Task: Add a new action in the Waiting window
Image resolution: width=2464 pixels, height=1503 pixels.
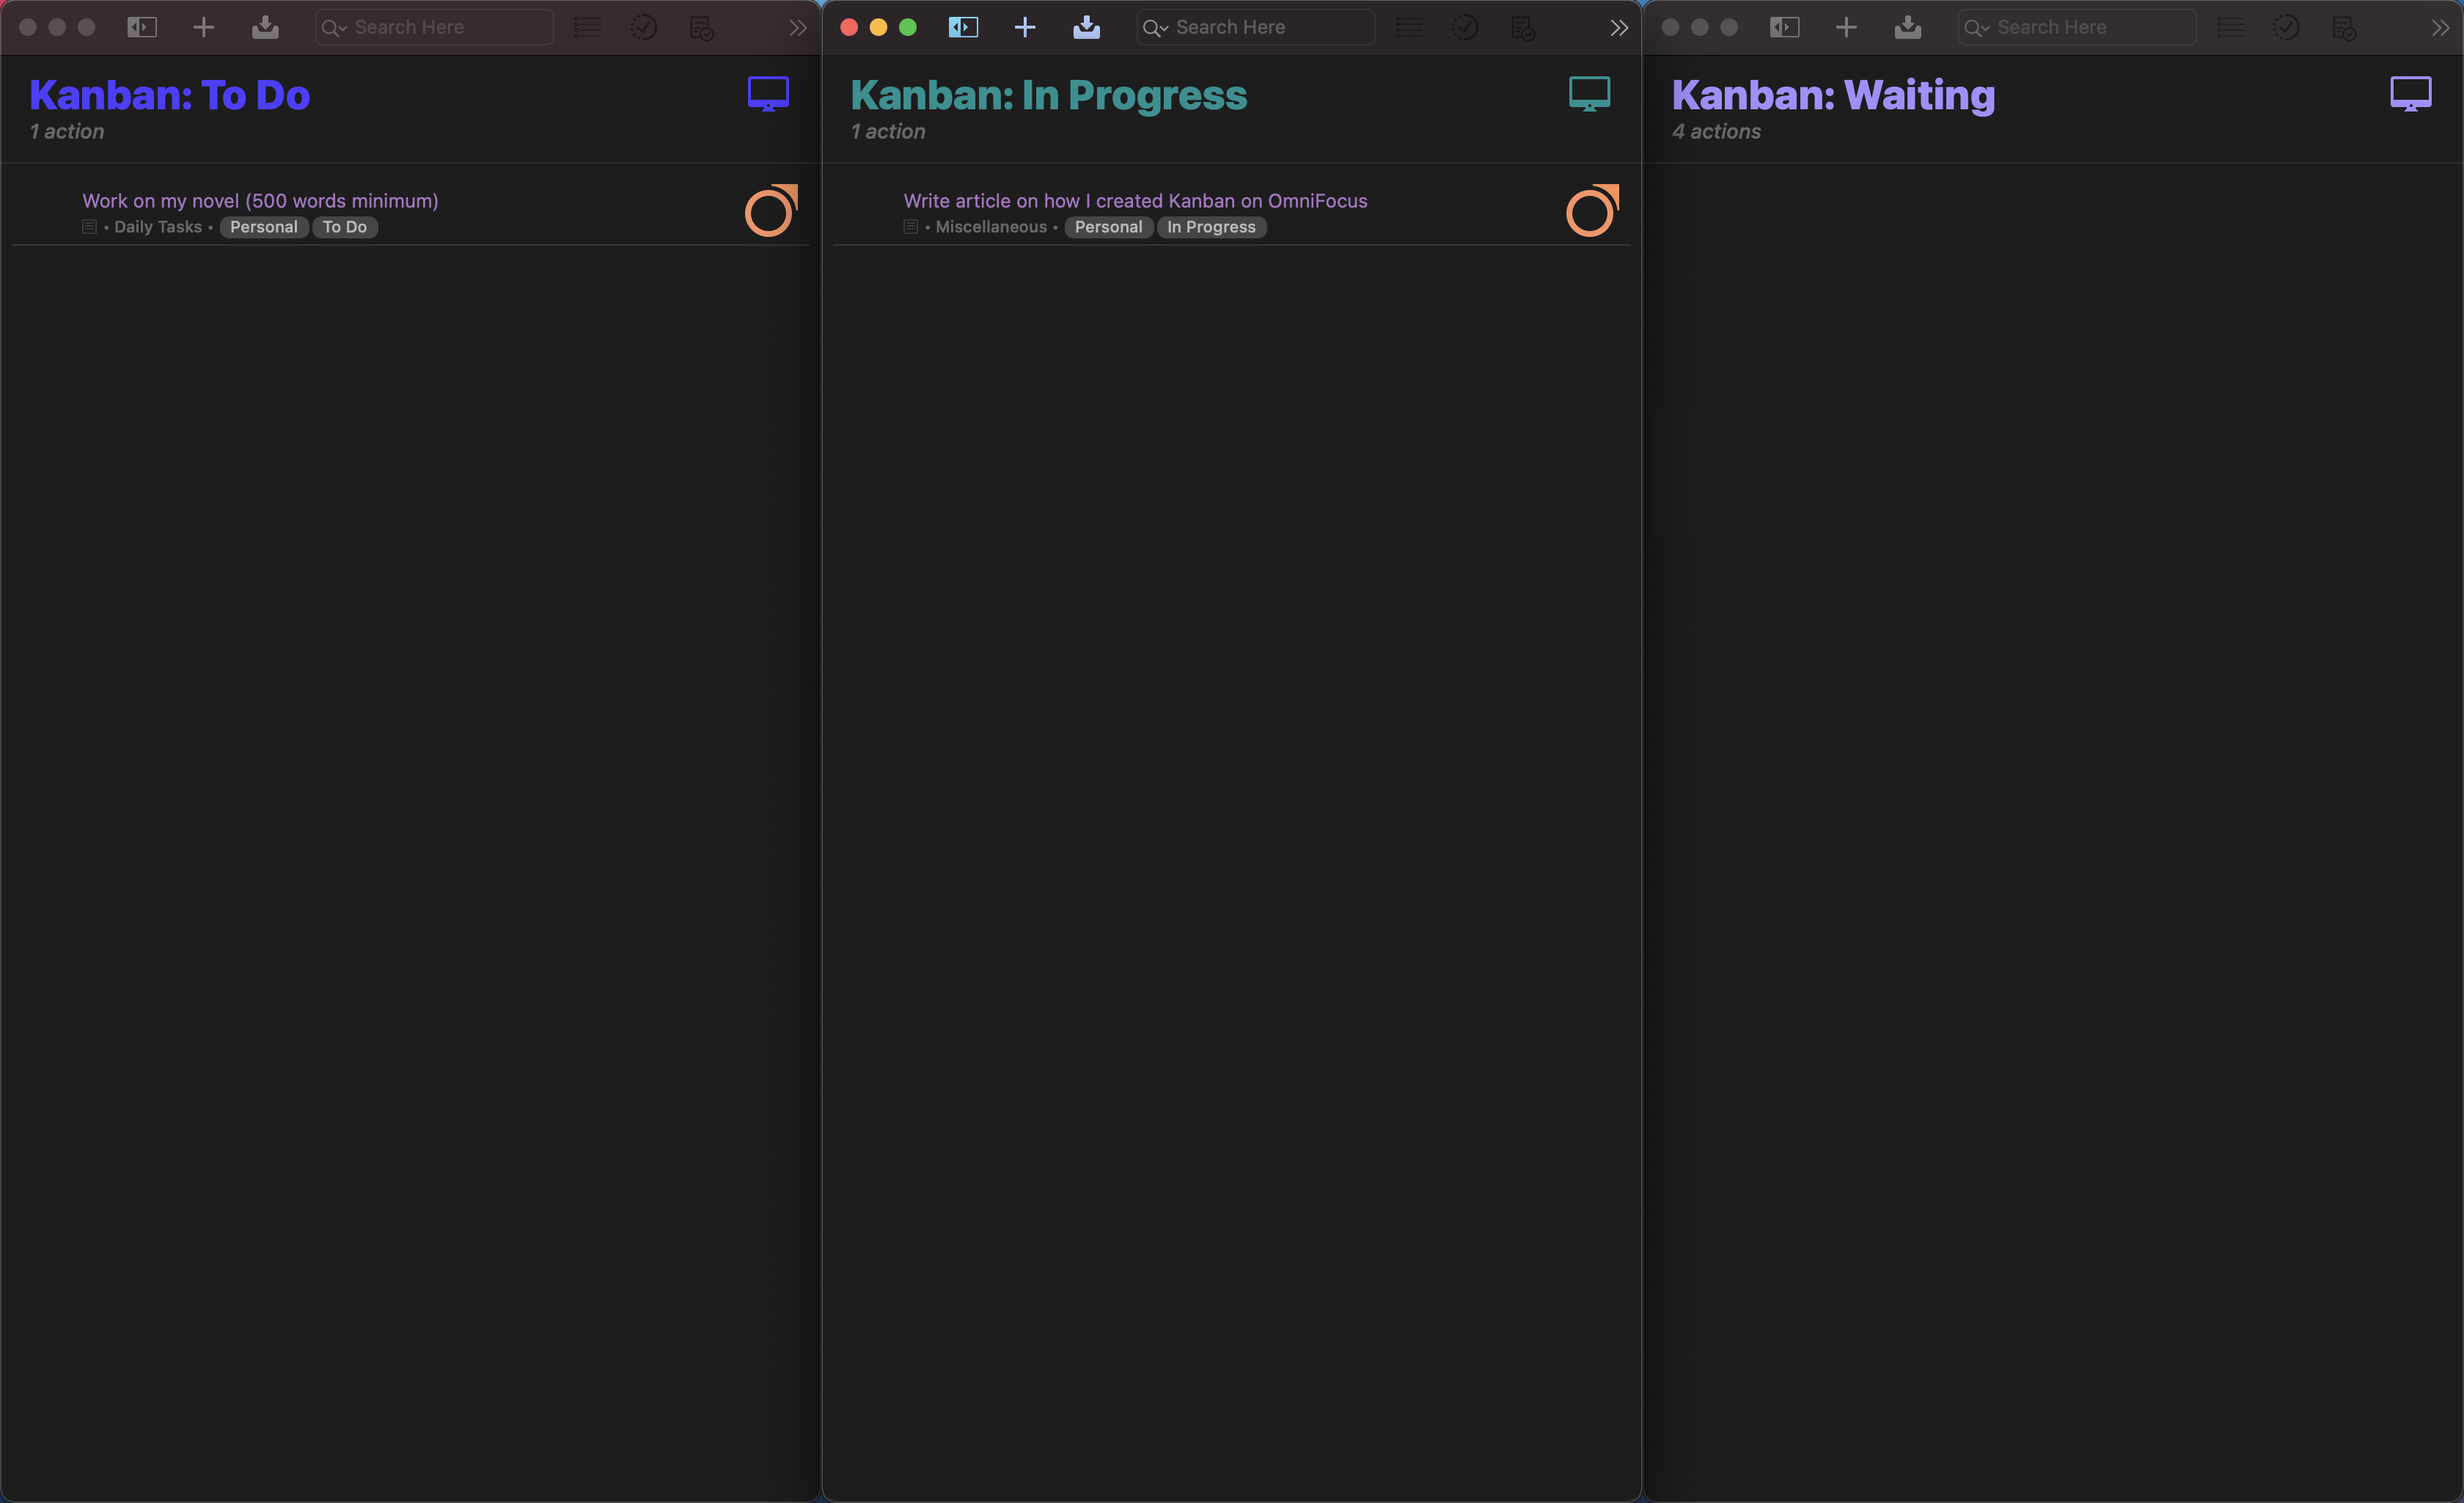Action: pyautogui.click(x=1846, y=27)
